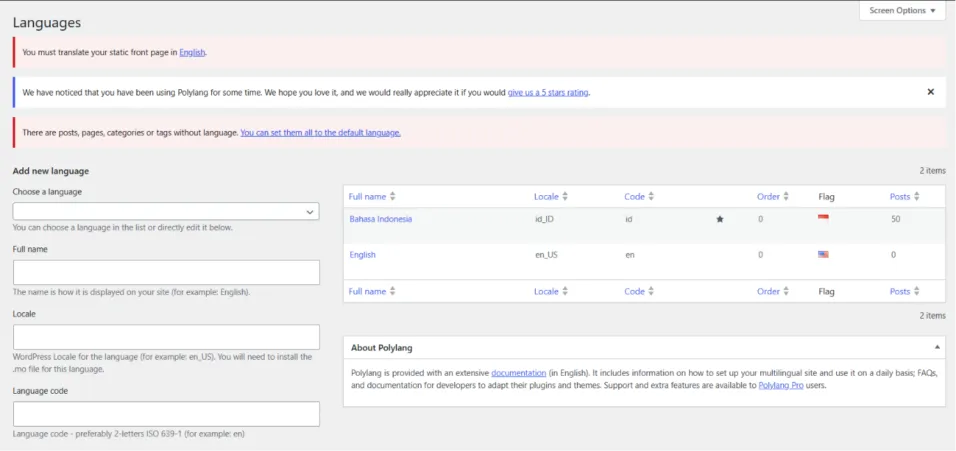Image resolution: width=956 pixels, height=451 pixels.
Task: Collapse the About Polylang panel
Action: [936, 347]
